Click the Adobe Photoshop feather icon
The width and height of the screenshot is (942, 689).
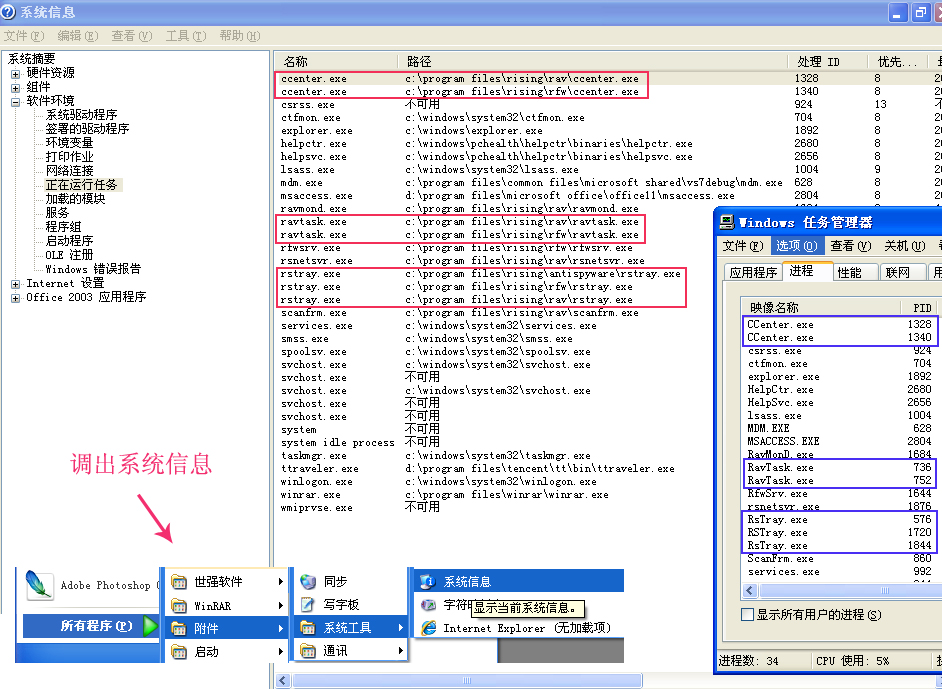click(x=40, y=584)
